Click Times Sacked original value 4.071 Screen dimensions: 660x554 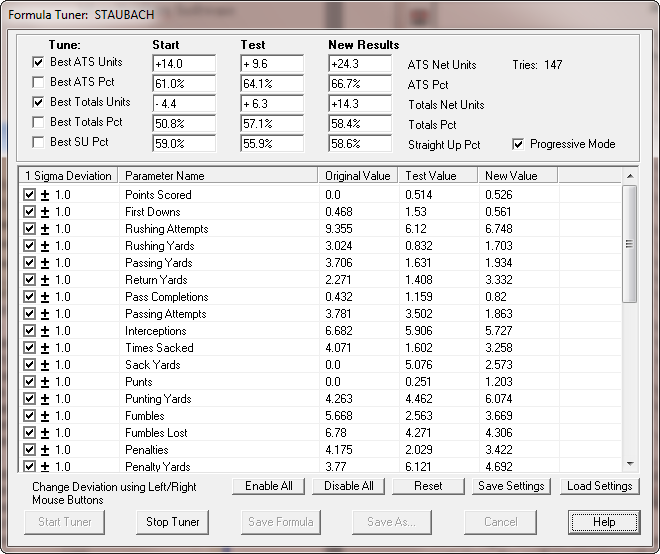tap(339, 348)
